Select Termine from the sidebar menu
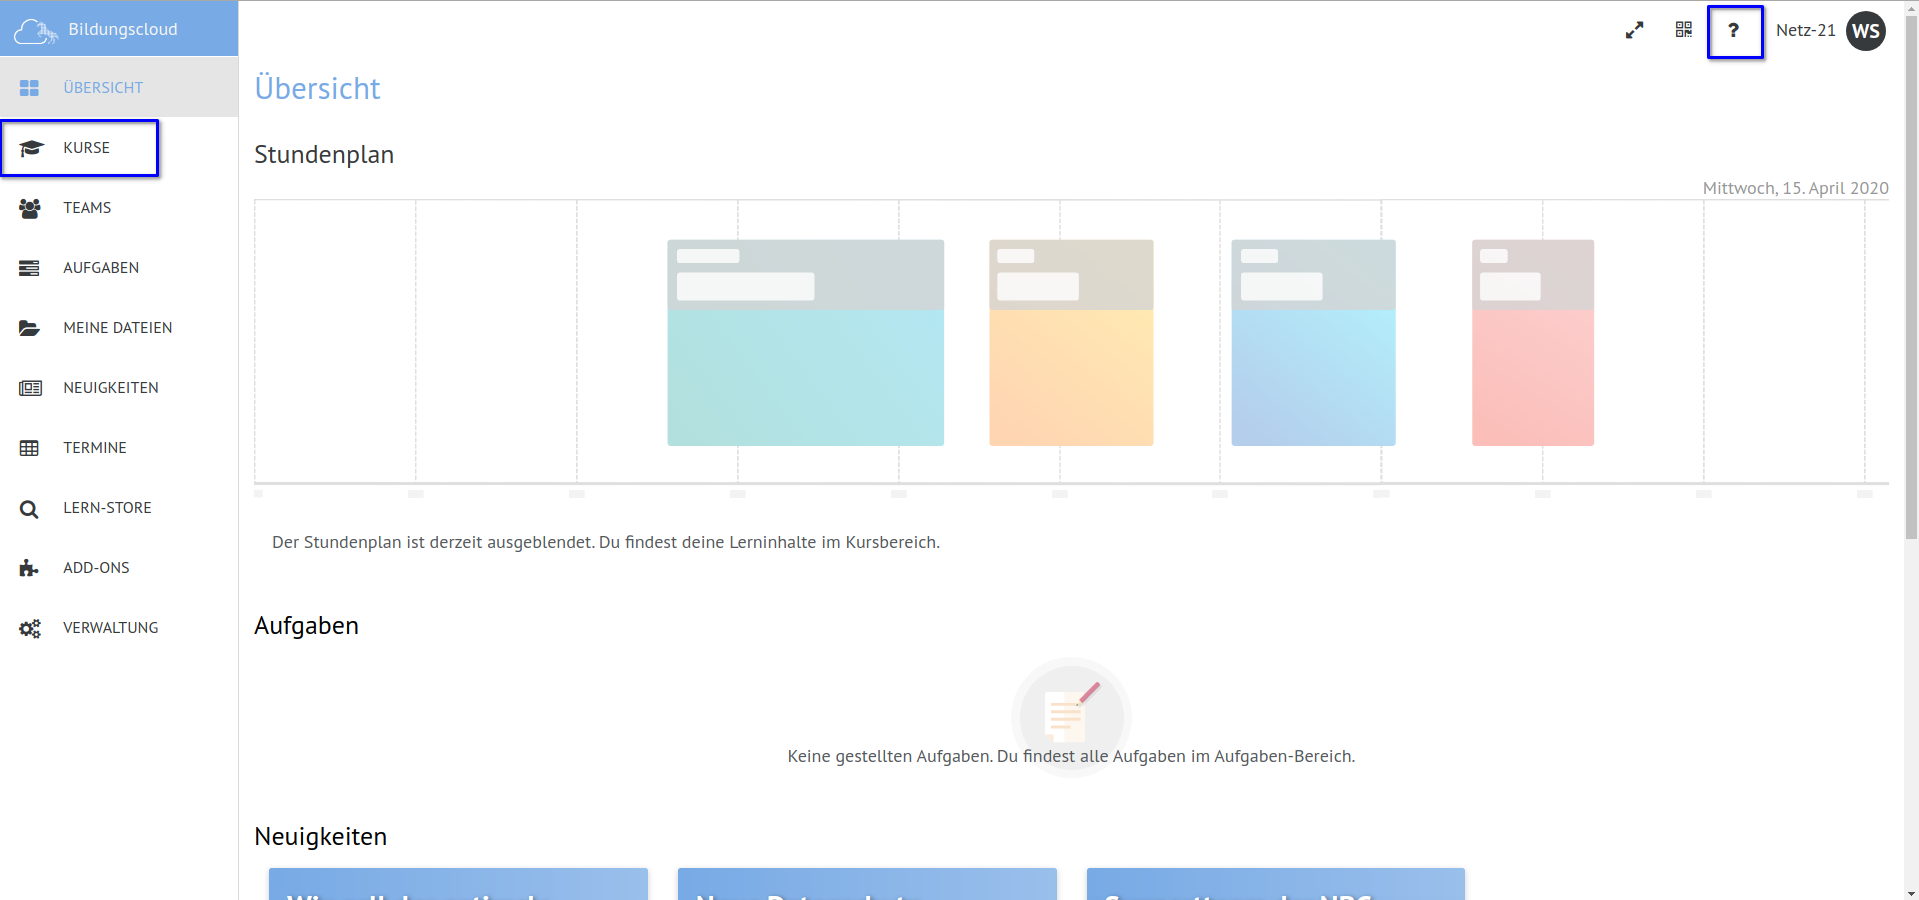The image size is (1919, 900). (x=94, y=448)
